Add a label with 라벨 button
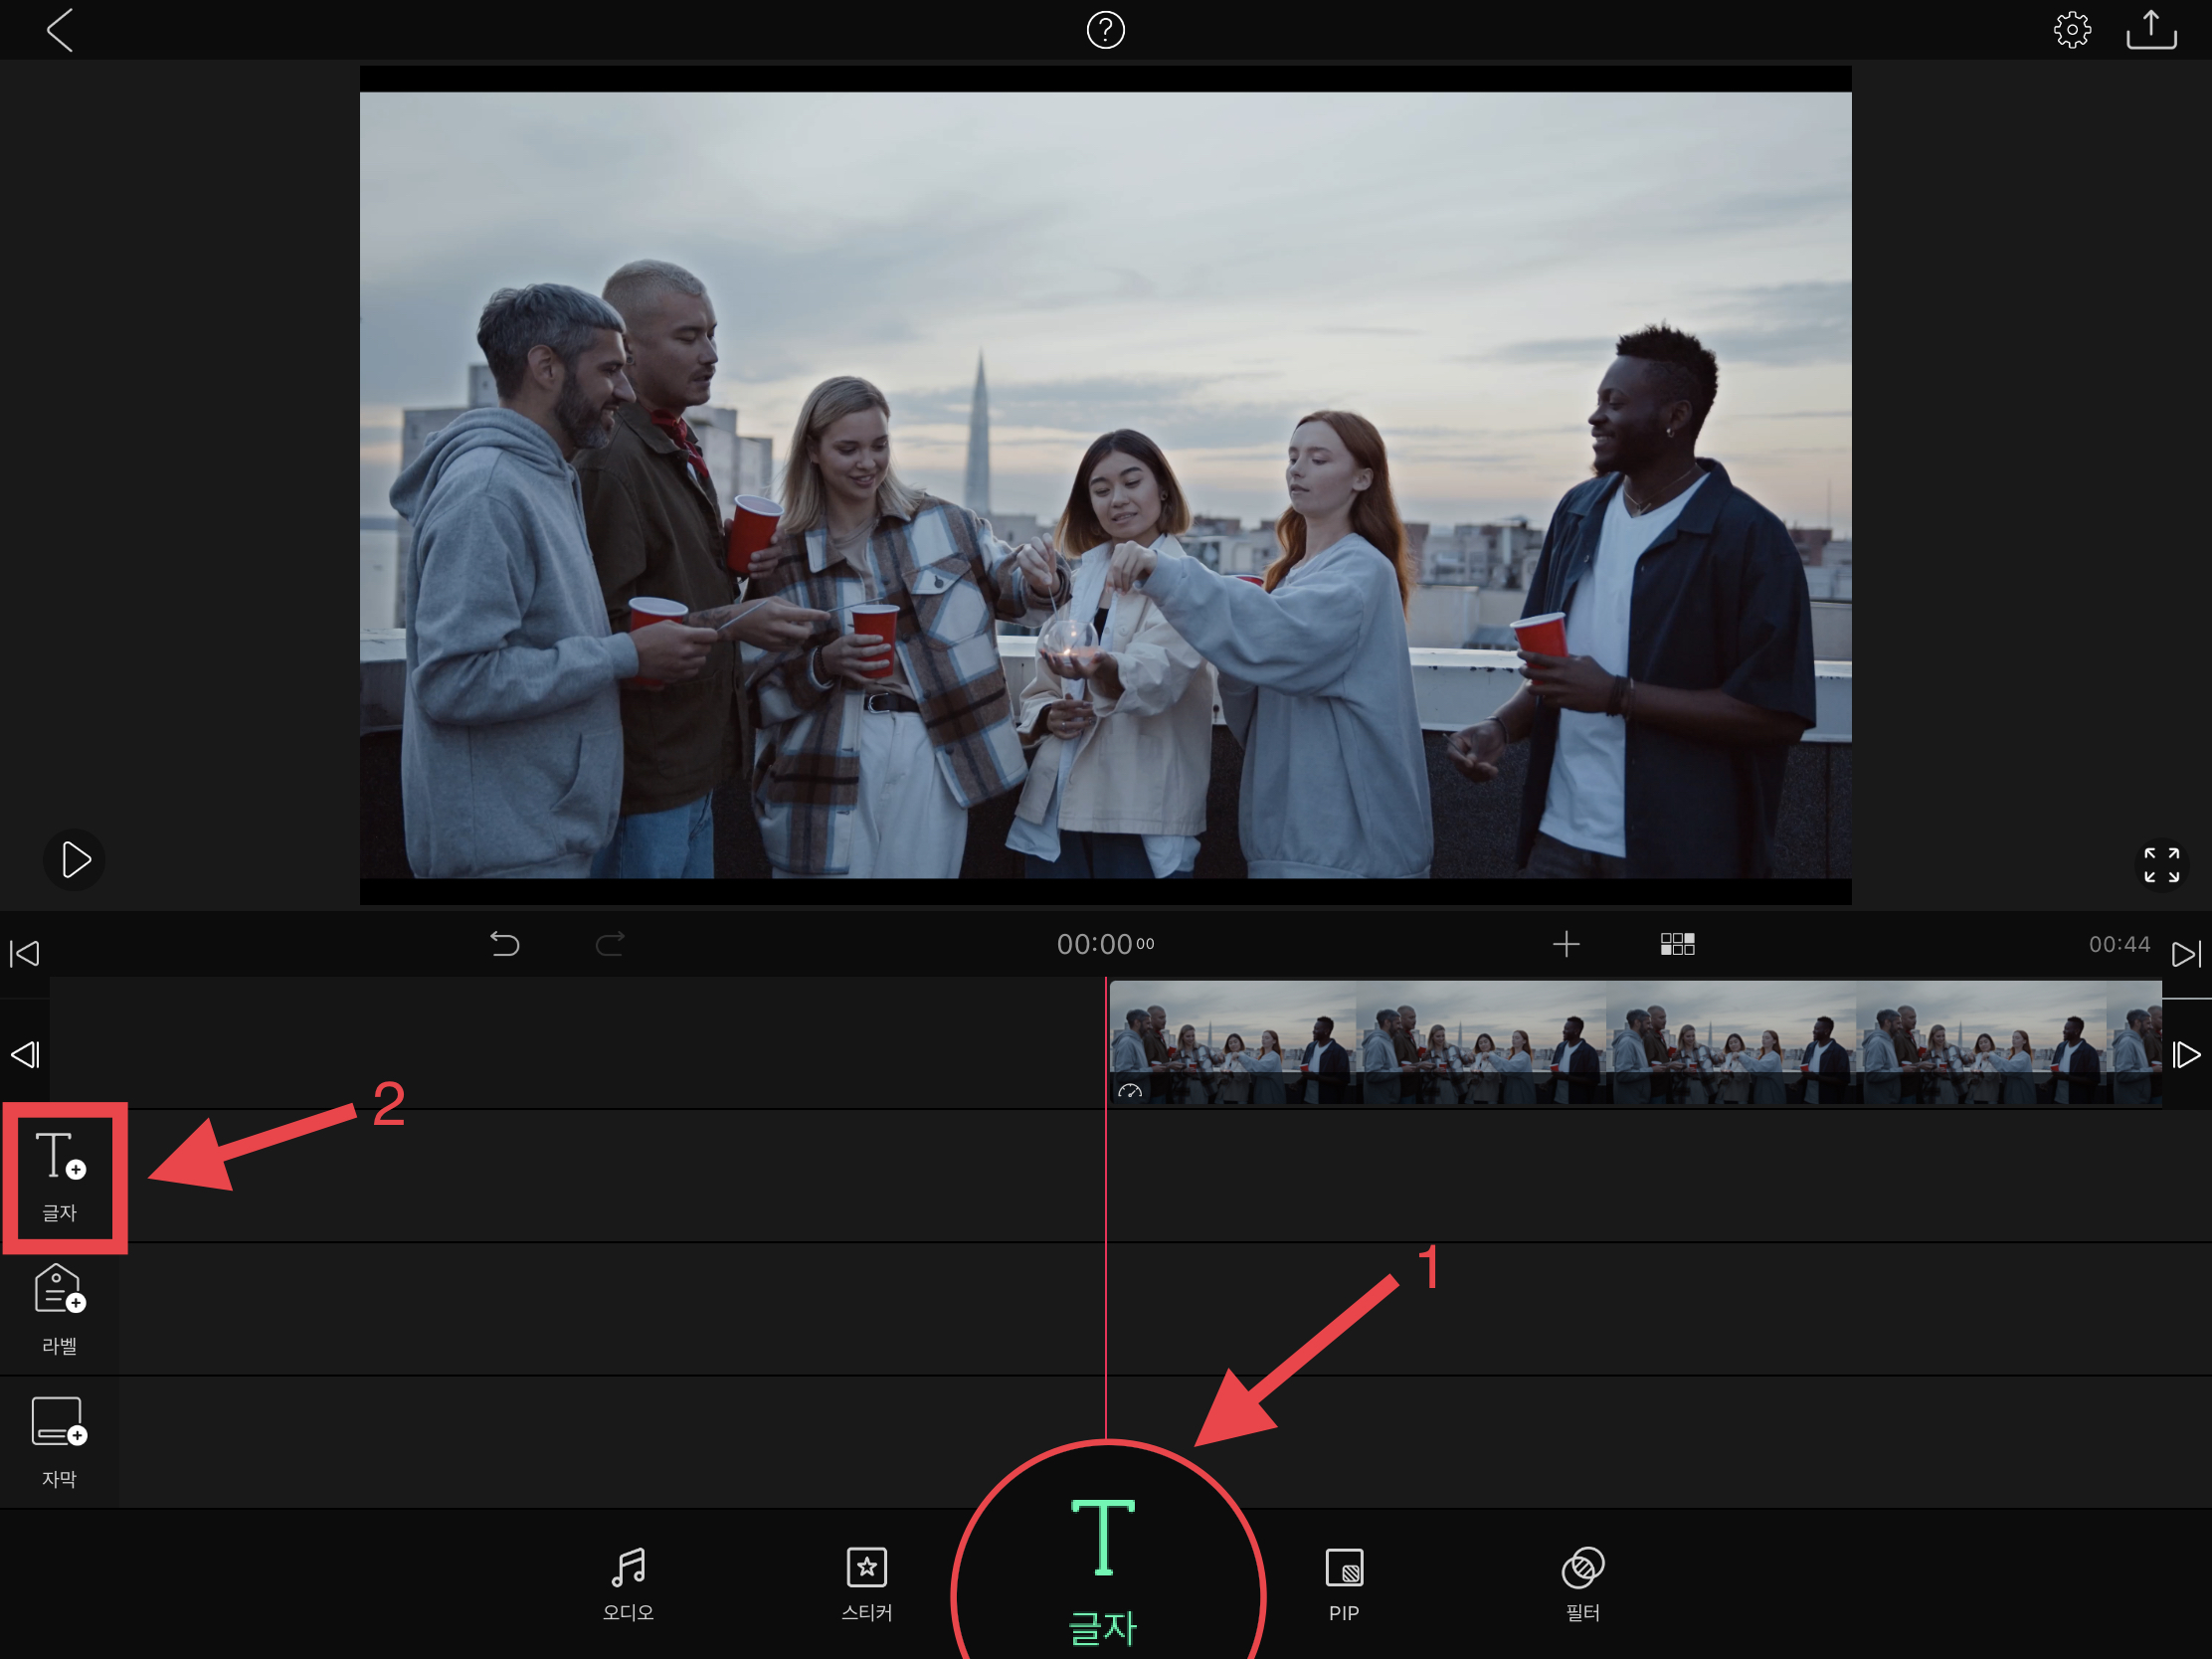 [x=60, y=1308]
